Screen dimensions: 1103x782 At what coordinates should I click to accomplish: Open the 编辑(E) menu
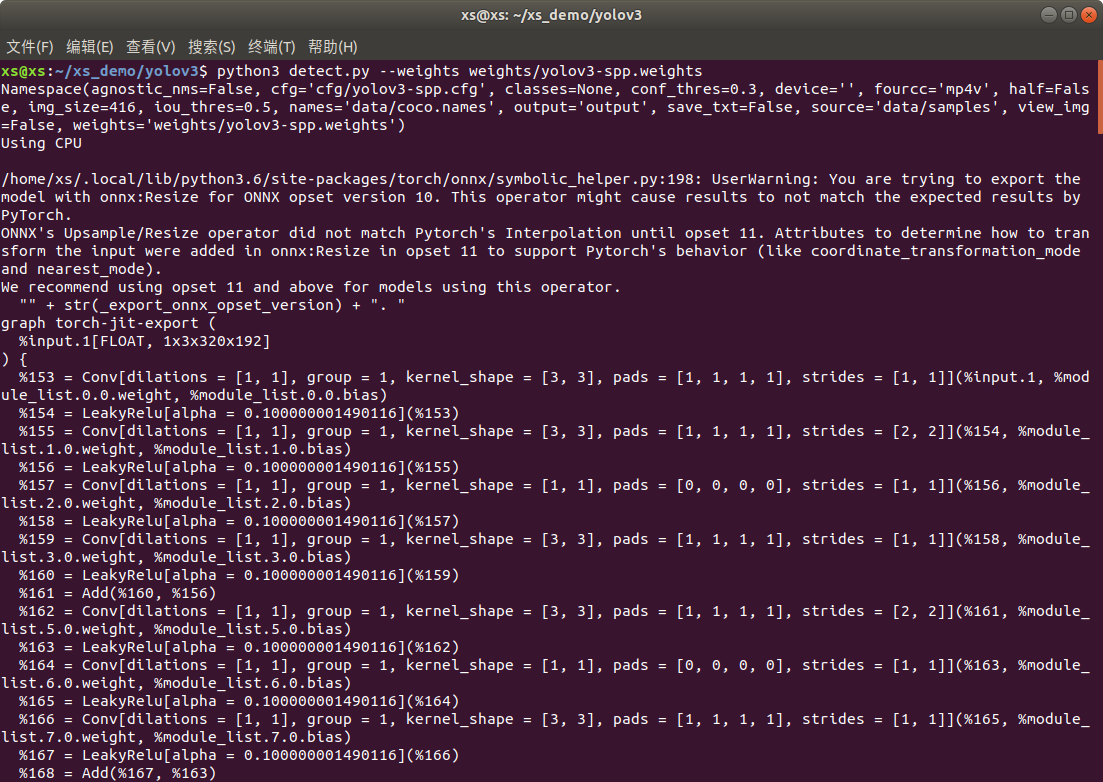[x=90, y=47]
